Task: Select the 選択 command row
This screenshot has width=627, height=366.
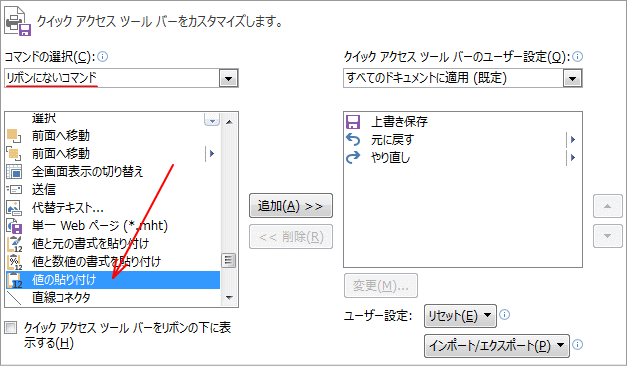Action: 113,119
